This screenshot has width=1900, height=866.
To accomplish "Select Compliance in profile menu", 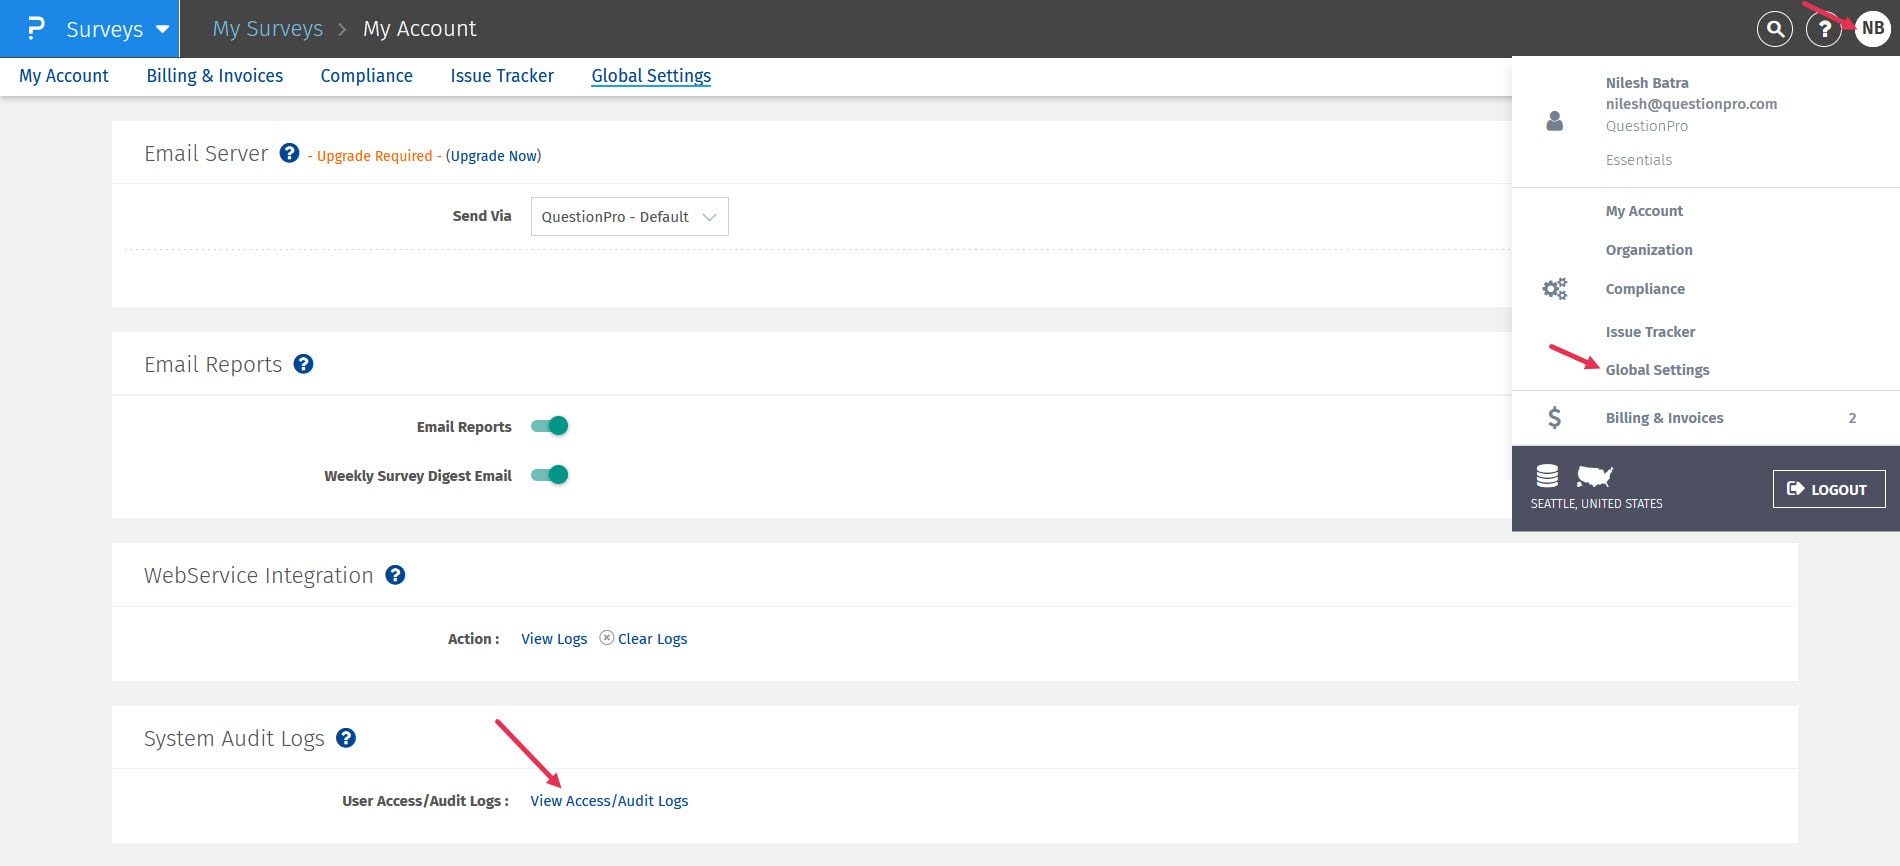I will (x=1645, y=289).
